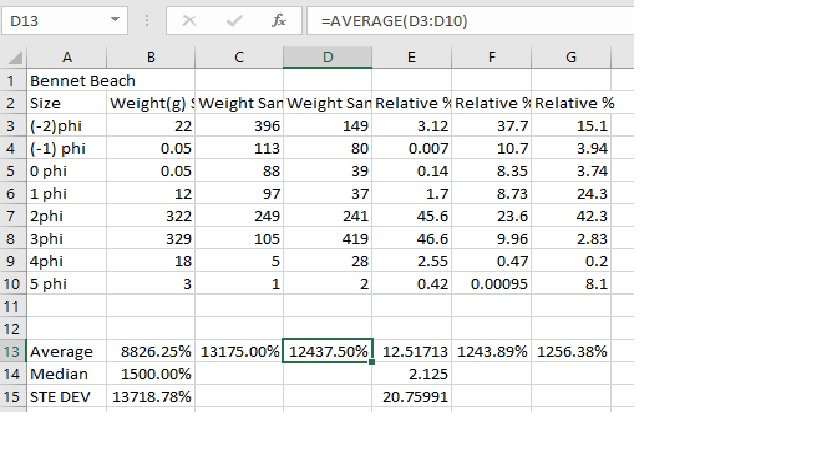Click the Insert Function fx icon
Viewport: 819px width, 460px height.
coord(279,20)
